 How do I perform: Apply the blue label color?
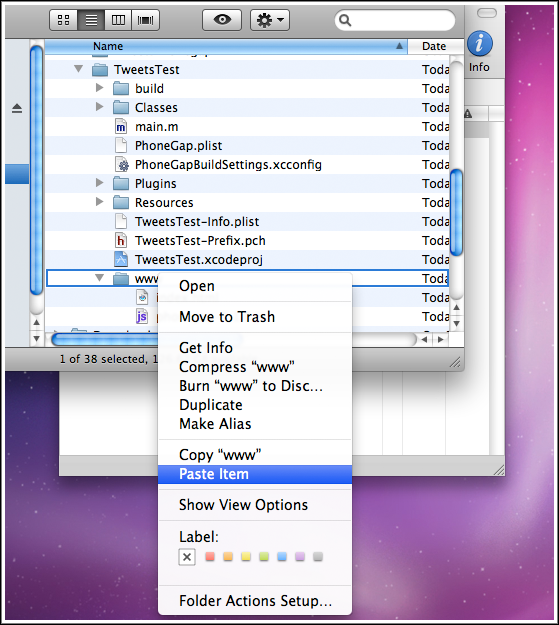tap(282, 556)
